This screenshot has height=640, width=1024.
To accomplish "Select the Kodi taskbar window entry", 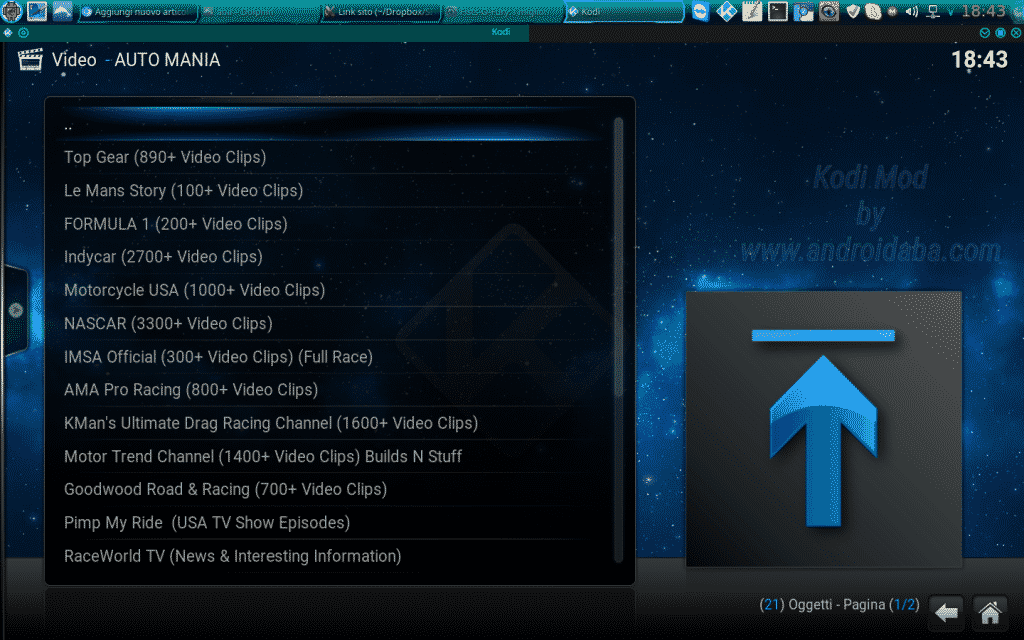I will tap(624, 12).
